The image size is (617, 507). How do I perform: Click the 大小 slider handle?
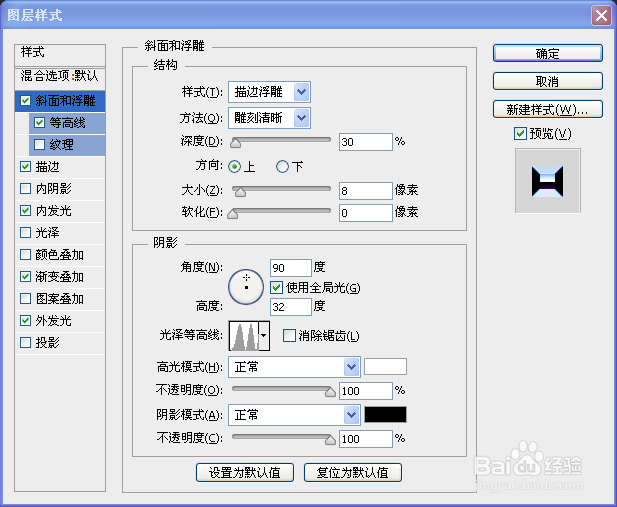point(240,192)
